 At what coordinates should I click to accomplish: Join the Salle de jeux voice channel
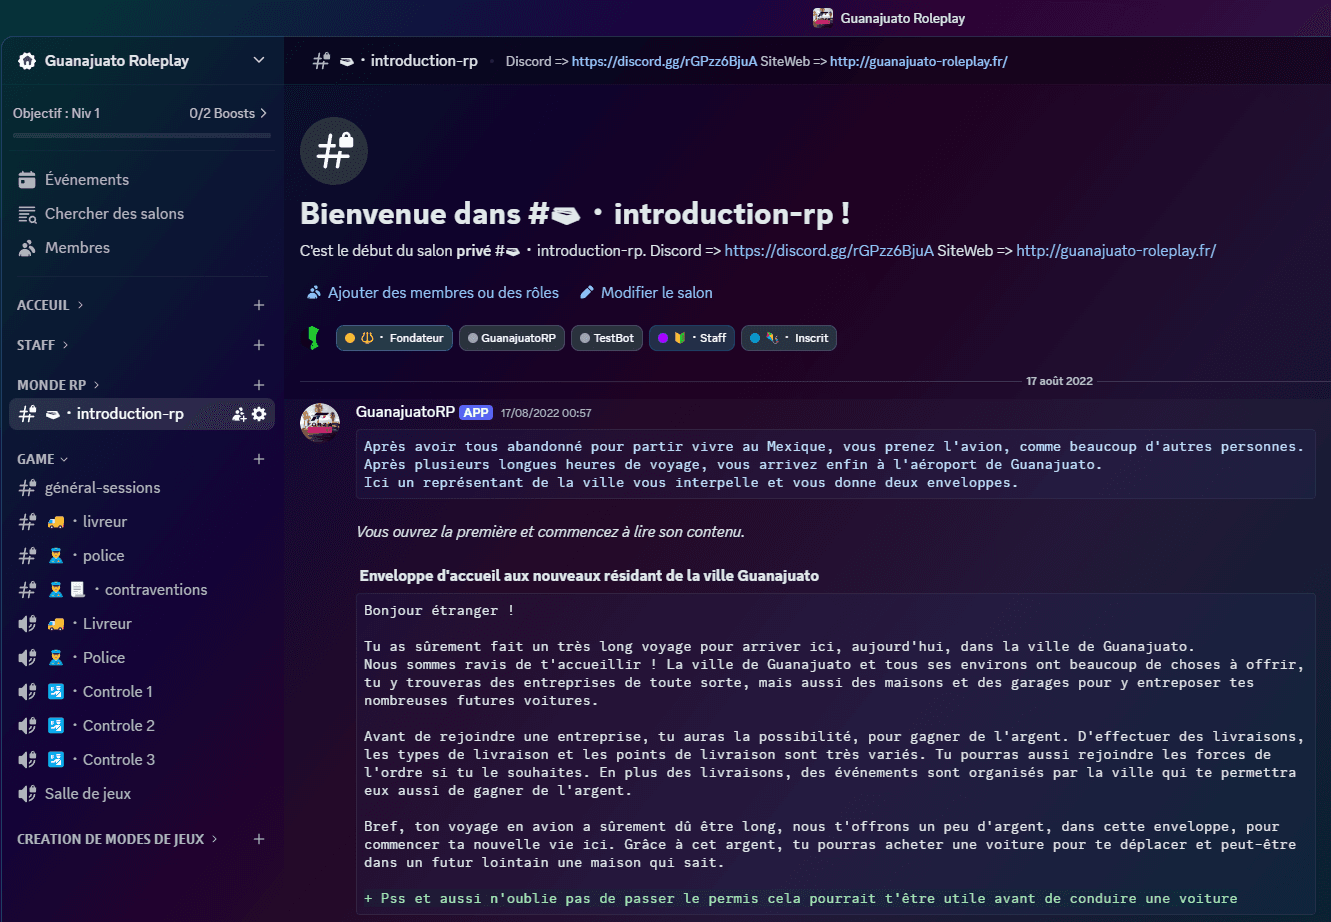point(88,794)
